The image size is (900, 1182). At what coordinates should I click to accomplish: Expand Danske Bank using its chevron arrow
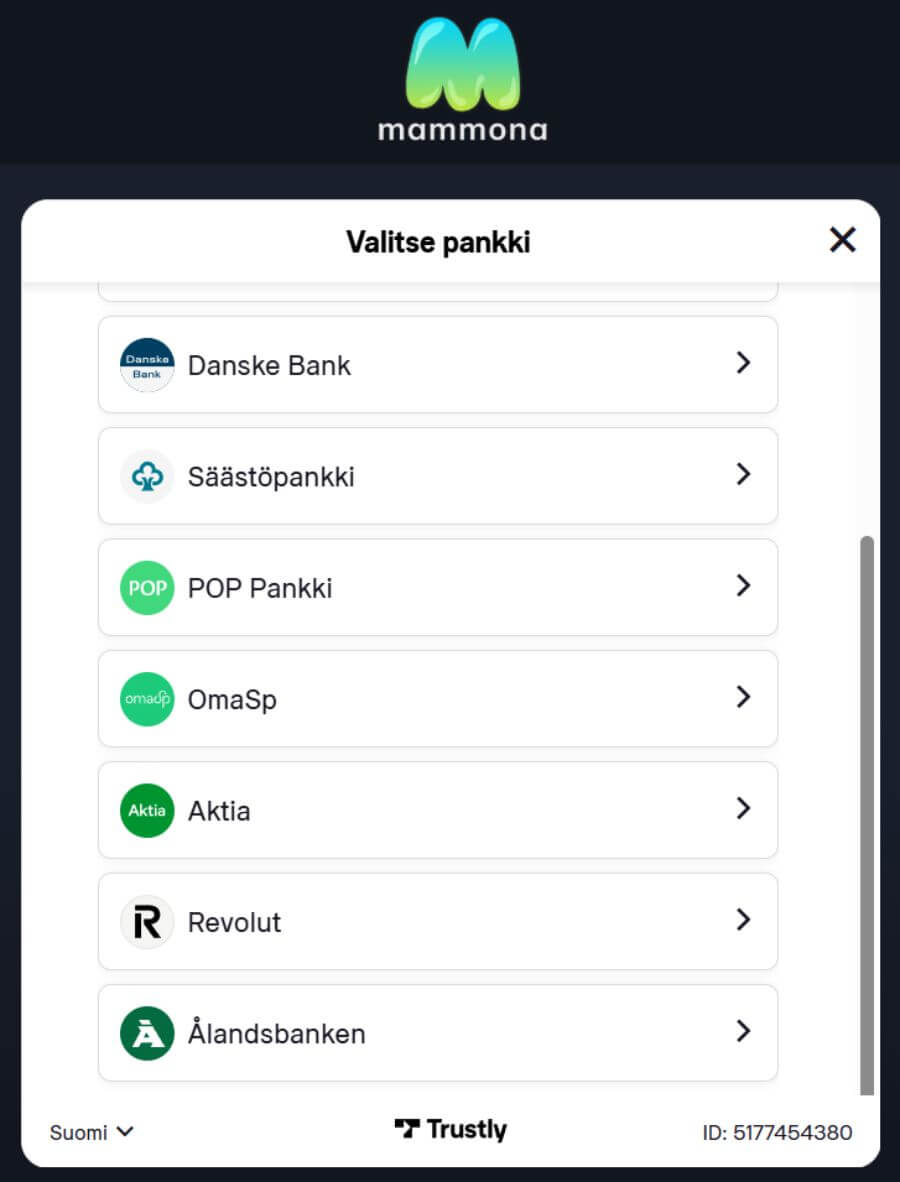pos(743,363)
